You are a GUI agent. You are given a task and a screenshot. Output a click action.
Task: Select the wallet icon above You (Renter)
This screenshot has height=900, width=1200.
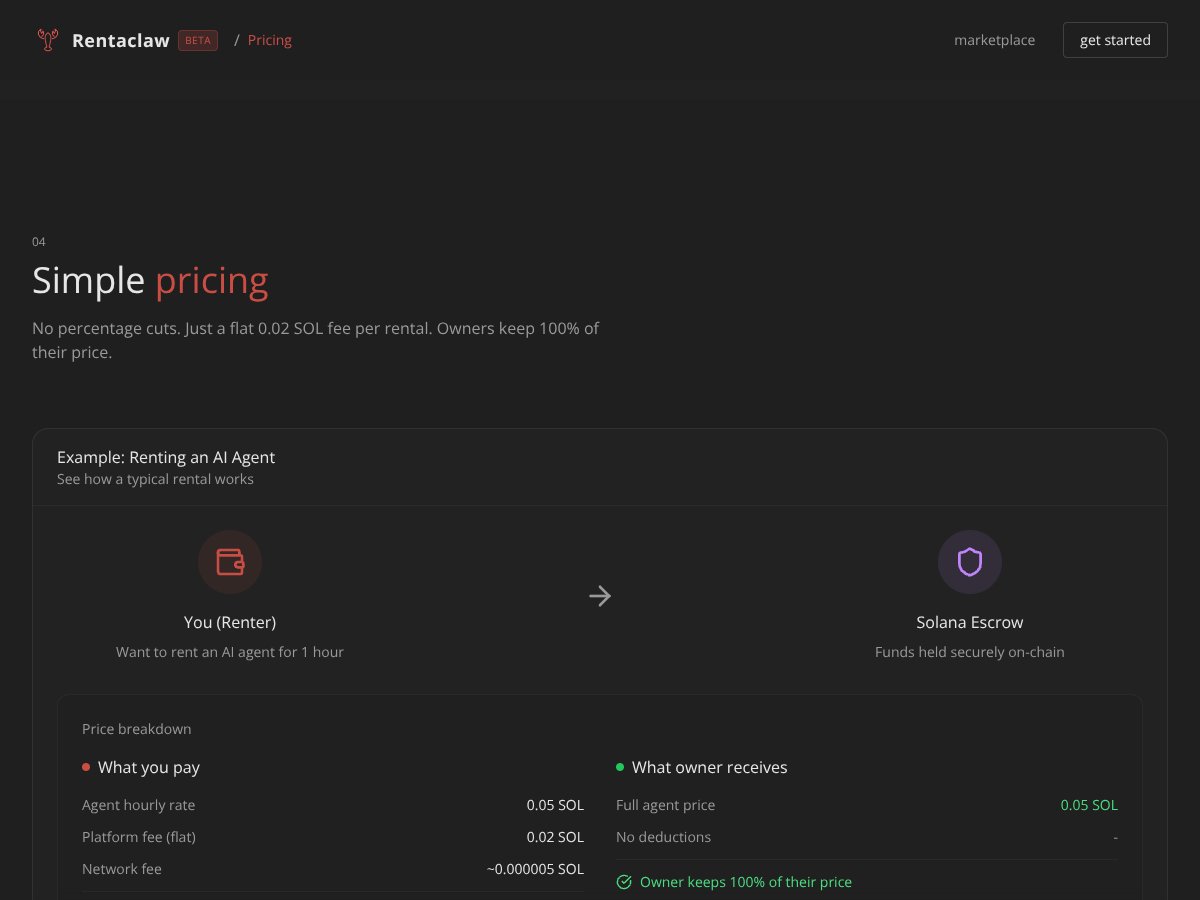point(230,562)
